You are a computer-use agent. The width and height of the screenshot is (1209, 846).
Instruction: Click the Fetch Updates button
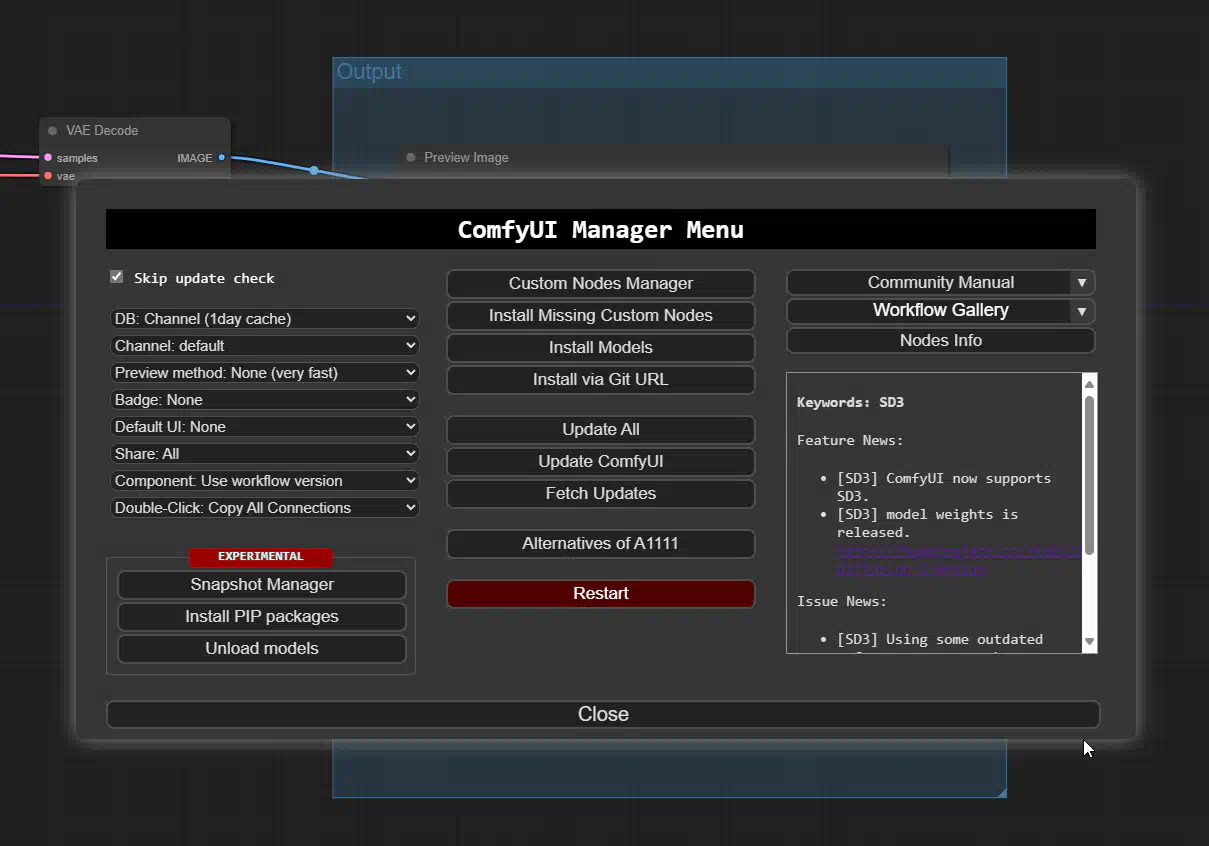[x=601, y=494]
